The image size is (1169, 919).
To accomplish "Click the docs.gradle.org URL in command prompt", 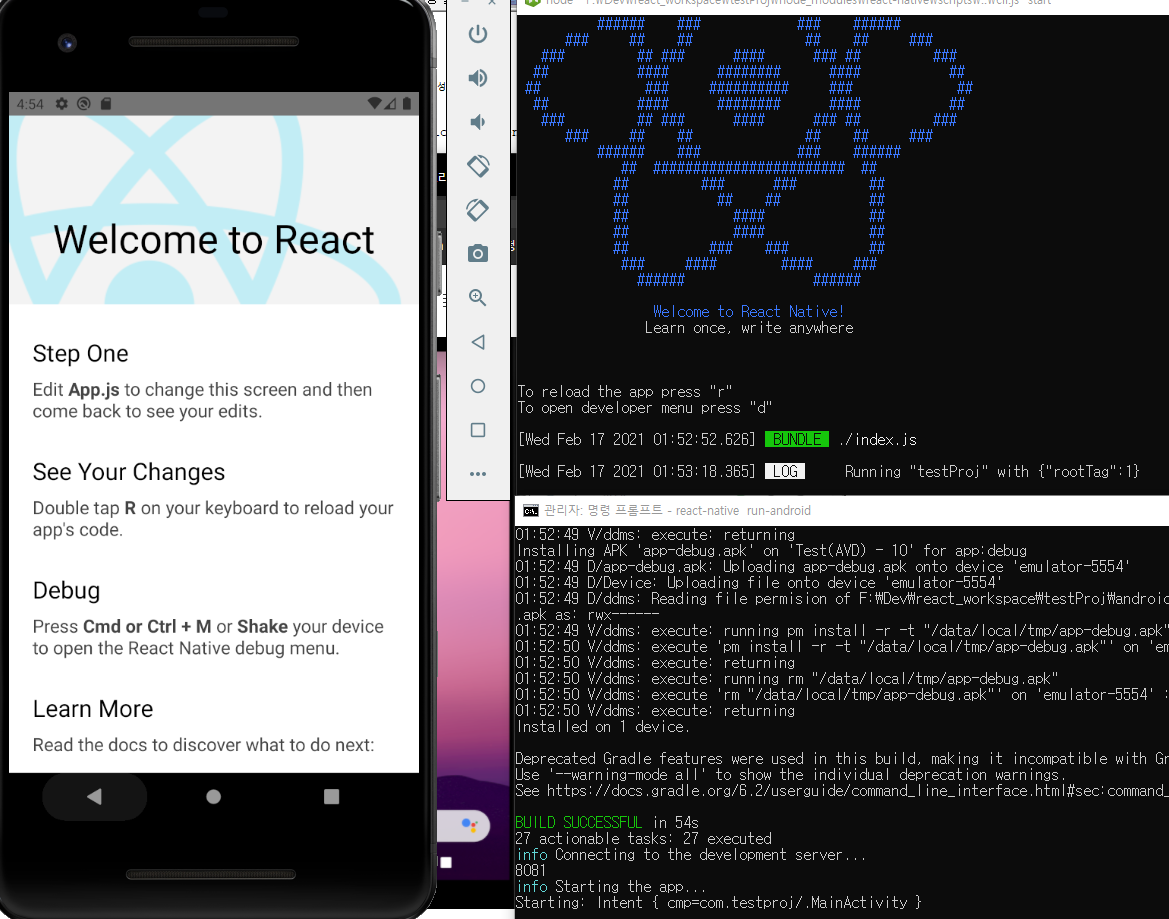I will 857,791.
